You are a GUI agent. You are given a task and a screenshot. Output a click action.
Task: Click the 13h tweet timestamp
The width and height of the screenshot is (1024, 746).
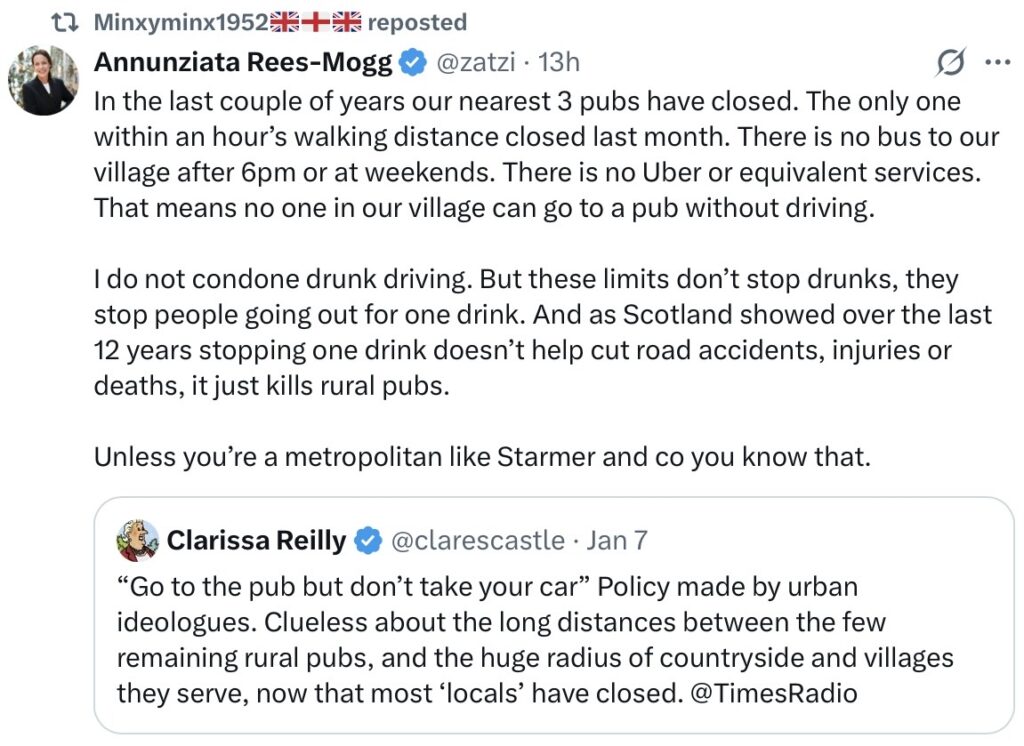558,62
